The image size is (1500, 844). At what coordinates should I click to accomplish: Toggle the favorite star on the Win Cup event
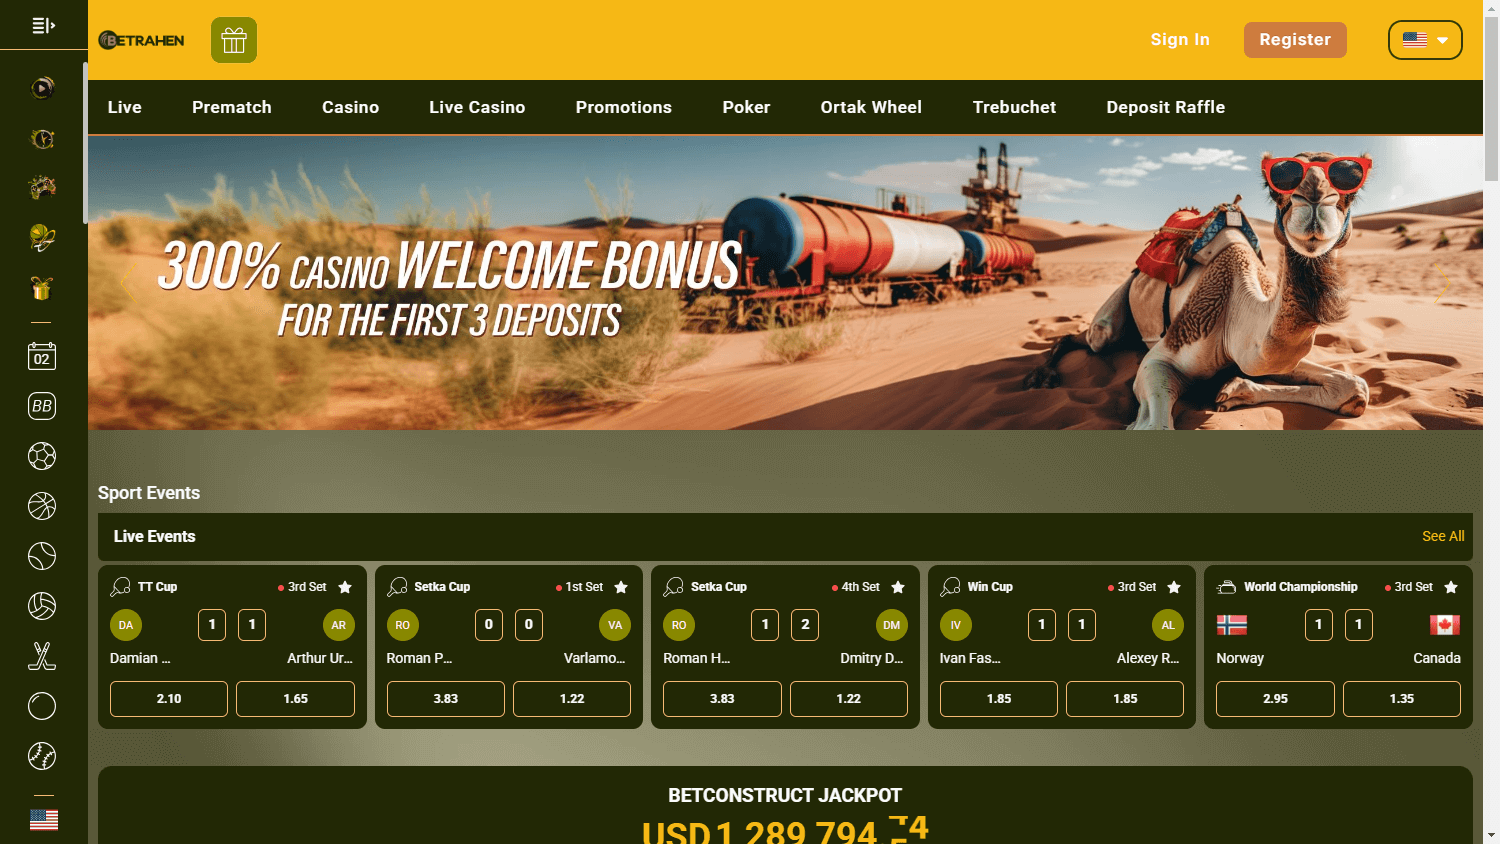click(1174, 587)
